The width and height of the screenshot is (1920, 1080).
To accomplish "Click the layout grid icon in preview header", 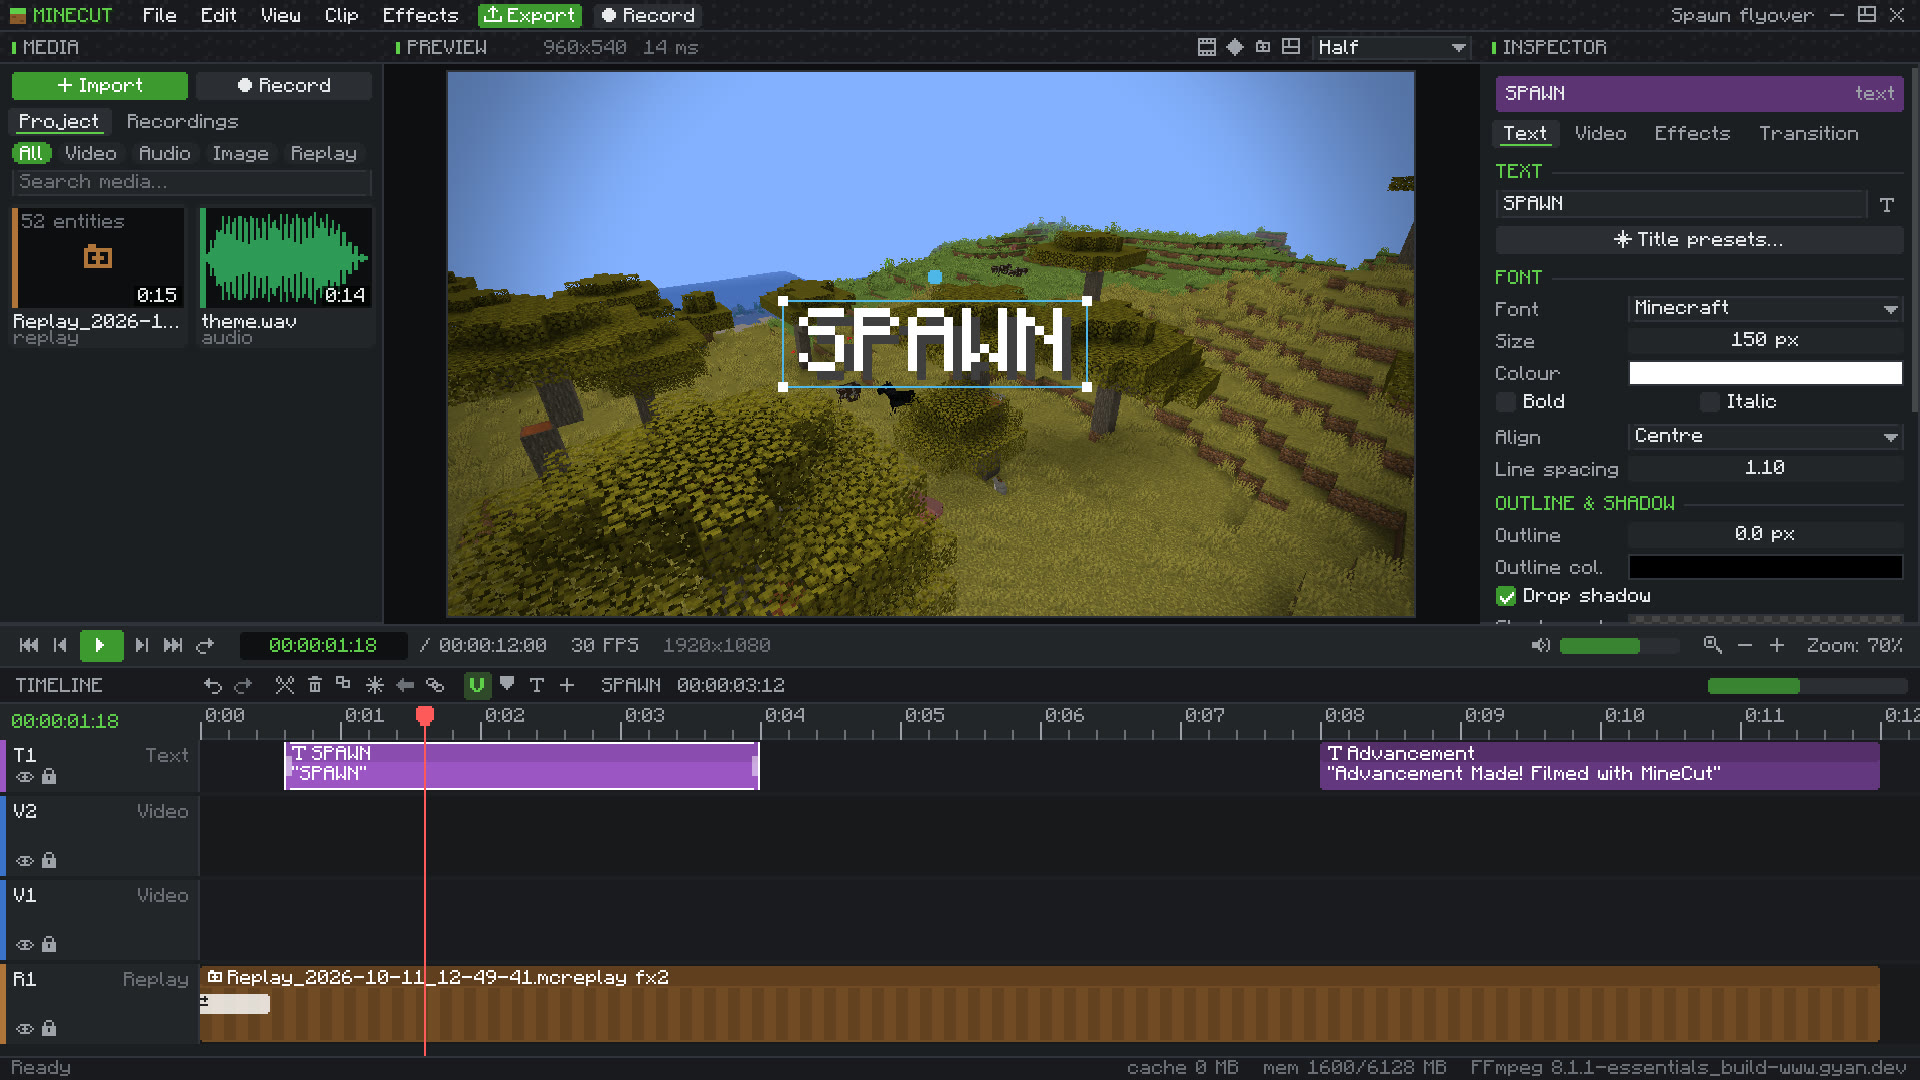I will click(1291, 47).
